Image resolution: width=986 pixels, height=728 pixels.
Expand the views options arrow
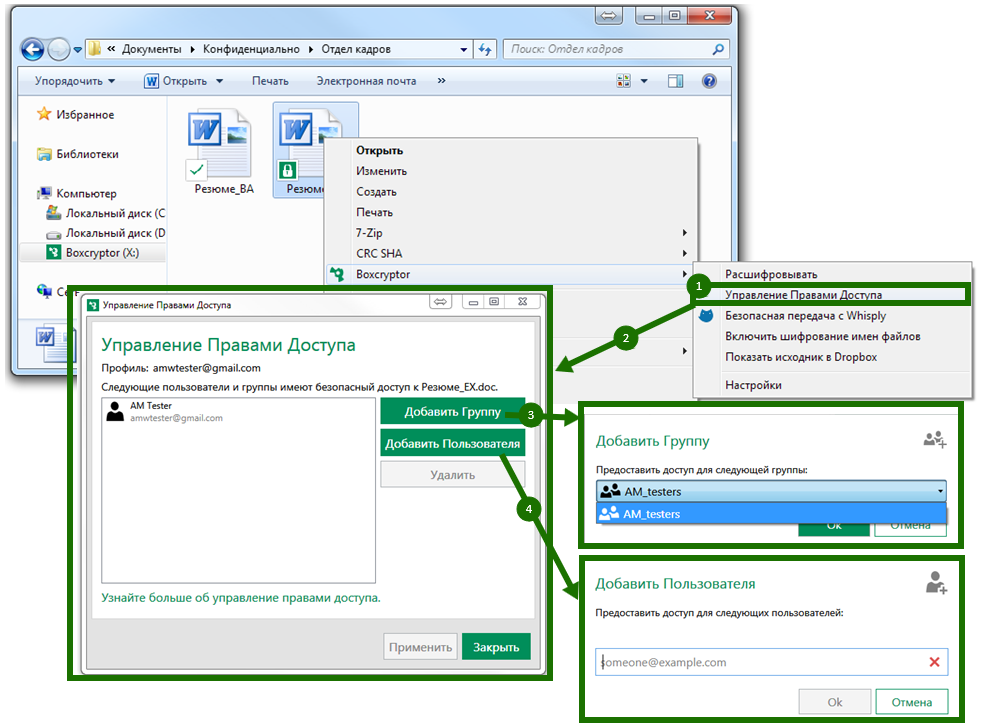point(644,81)
